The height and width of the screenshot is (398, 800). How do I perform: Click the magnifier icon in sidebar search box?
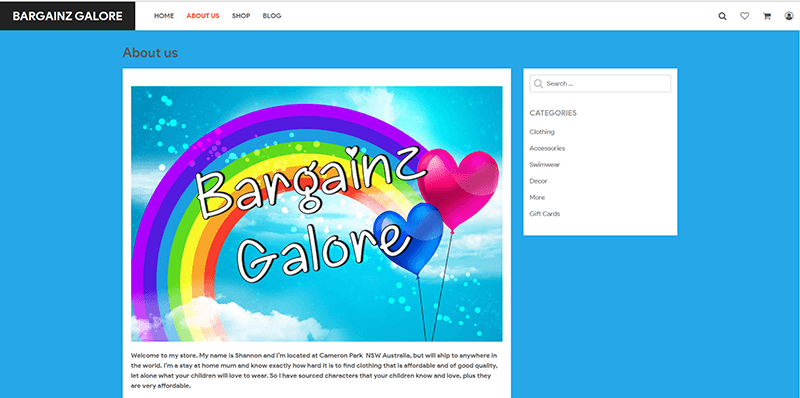(x=538, y=84)
